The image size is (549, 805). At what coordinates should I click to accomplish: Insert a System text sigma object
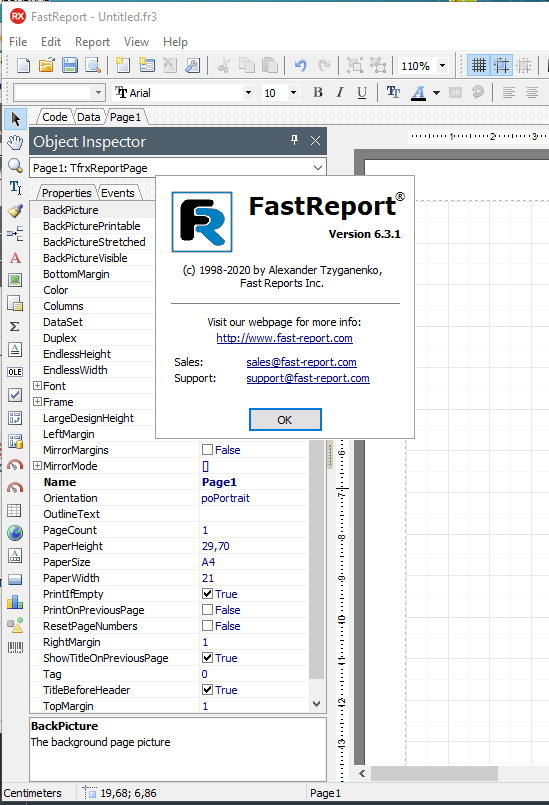click(x=15, y=327)
